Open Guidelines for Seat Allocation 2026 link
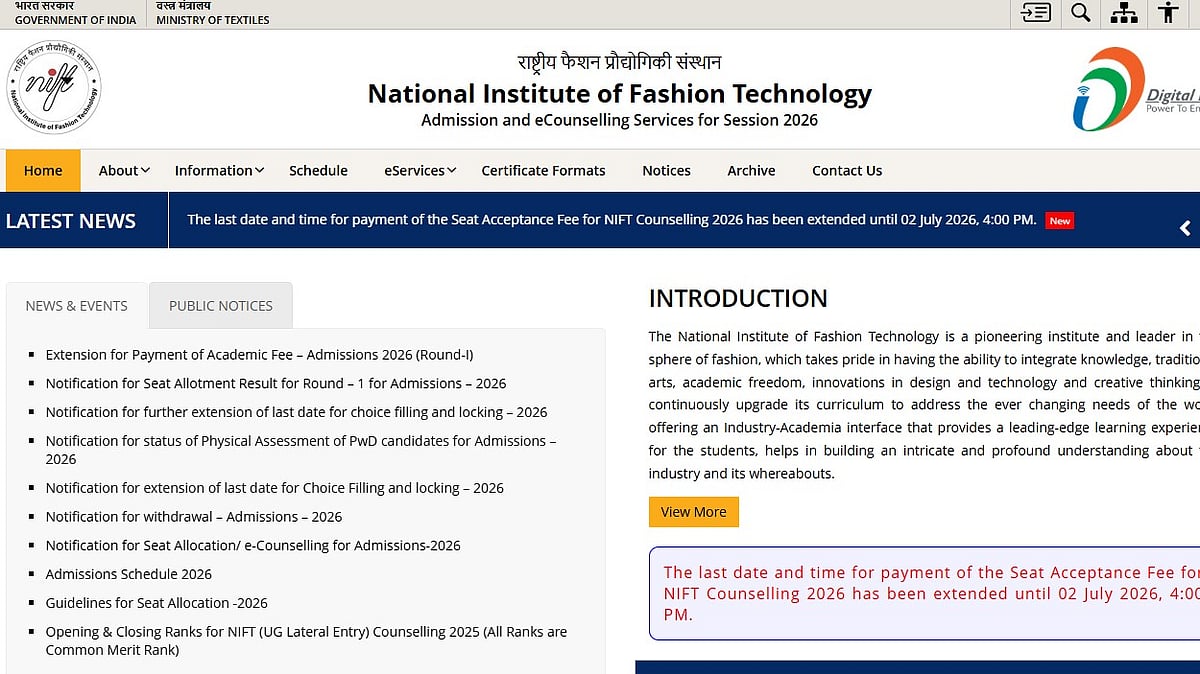Image resolution: width=1200 pixels, height=674 pixels. [156, 603]
